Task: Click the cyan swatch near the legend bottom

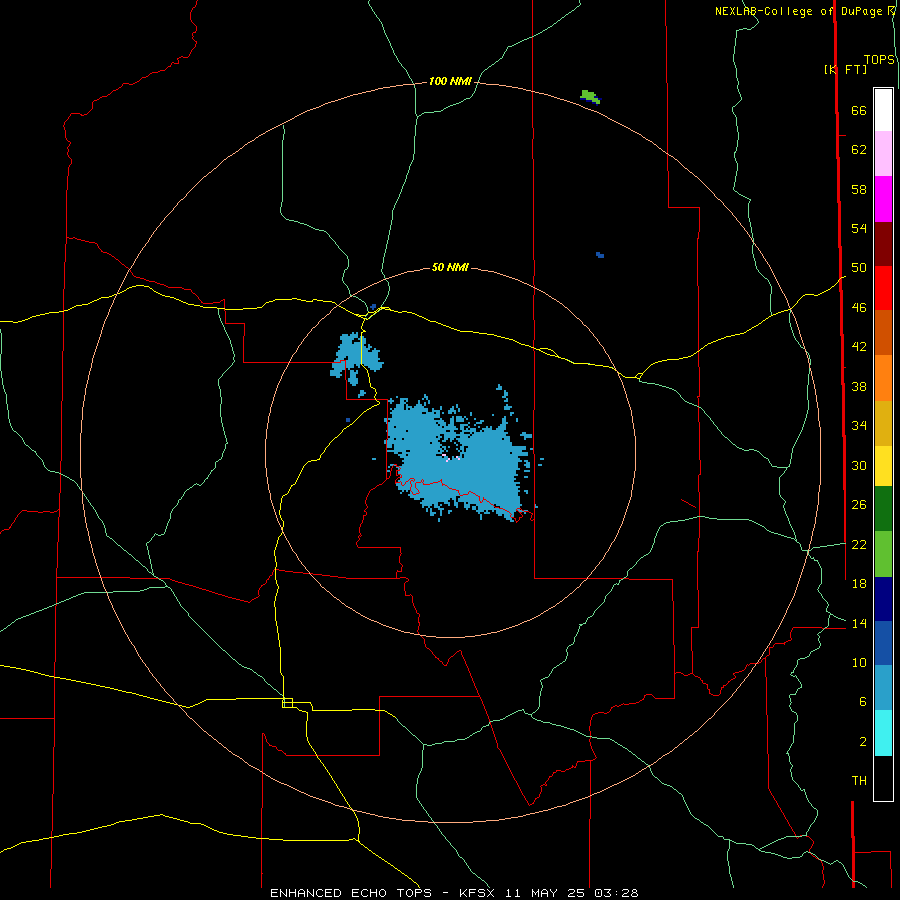Action: 883,733
